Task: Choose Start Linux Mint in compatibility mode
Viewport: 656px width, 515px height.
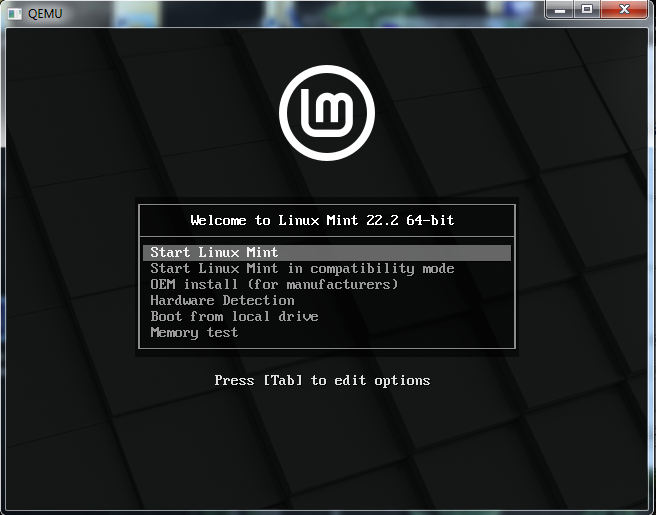Action: 302,269
